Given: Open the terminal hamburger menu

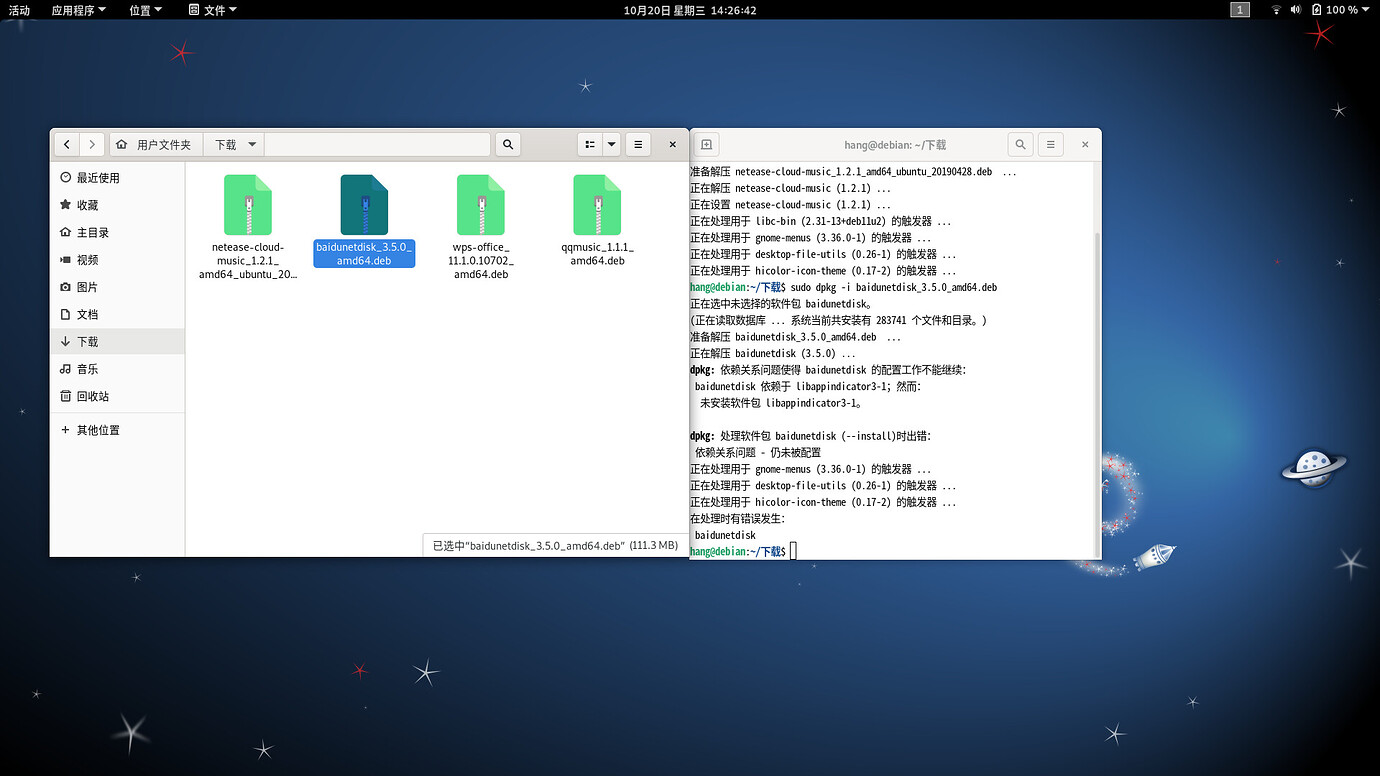Looking at the screenshot, I should [1050, 144].
